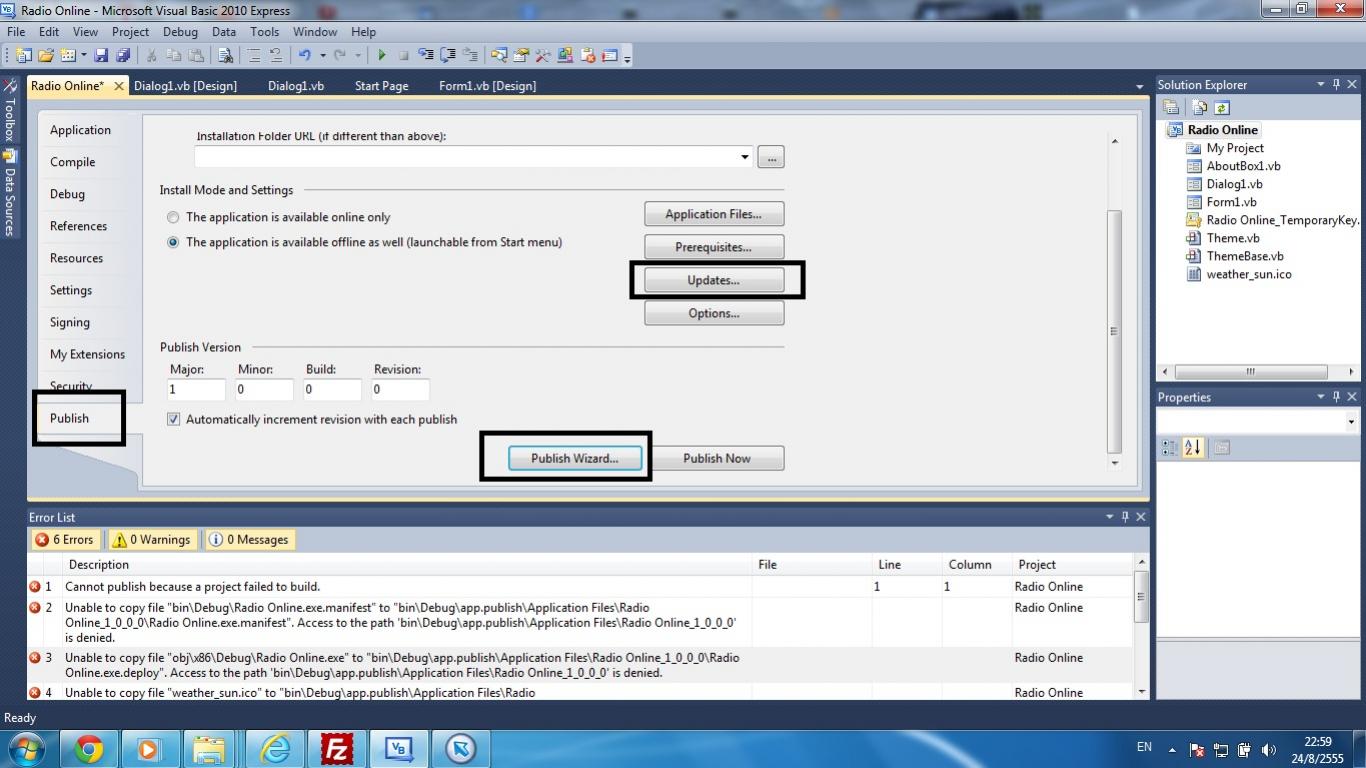Open the Solution Explorer window position dropdown
Viewport: 1366px width, 768px height.
1320,85
